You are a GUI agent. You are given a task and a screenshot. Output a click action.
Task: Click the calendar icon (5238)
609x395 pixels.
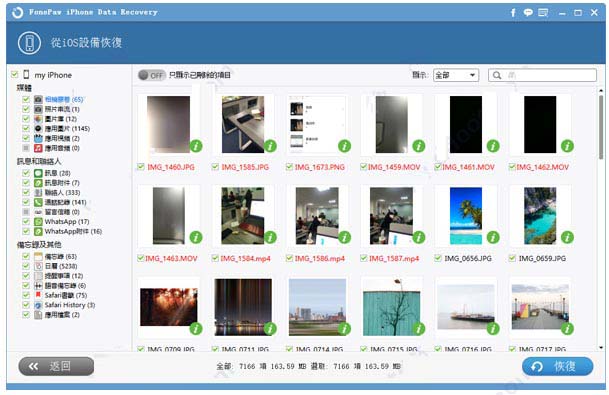[x=38, y=266]
